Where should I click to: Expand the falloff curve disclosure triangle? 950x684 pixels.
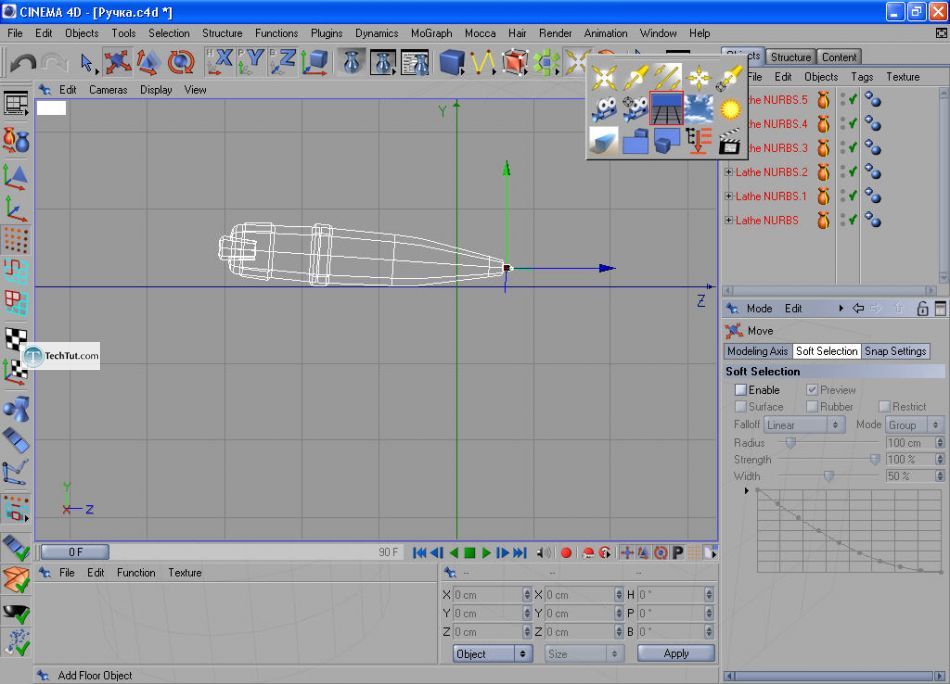click(746, 491)
